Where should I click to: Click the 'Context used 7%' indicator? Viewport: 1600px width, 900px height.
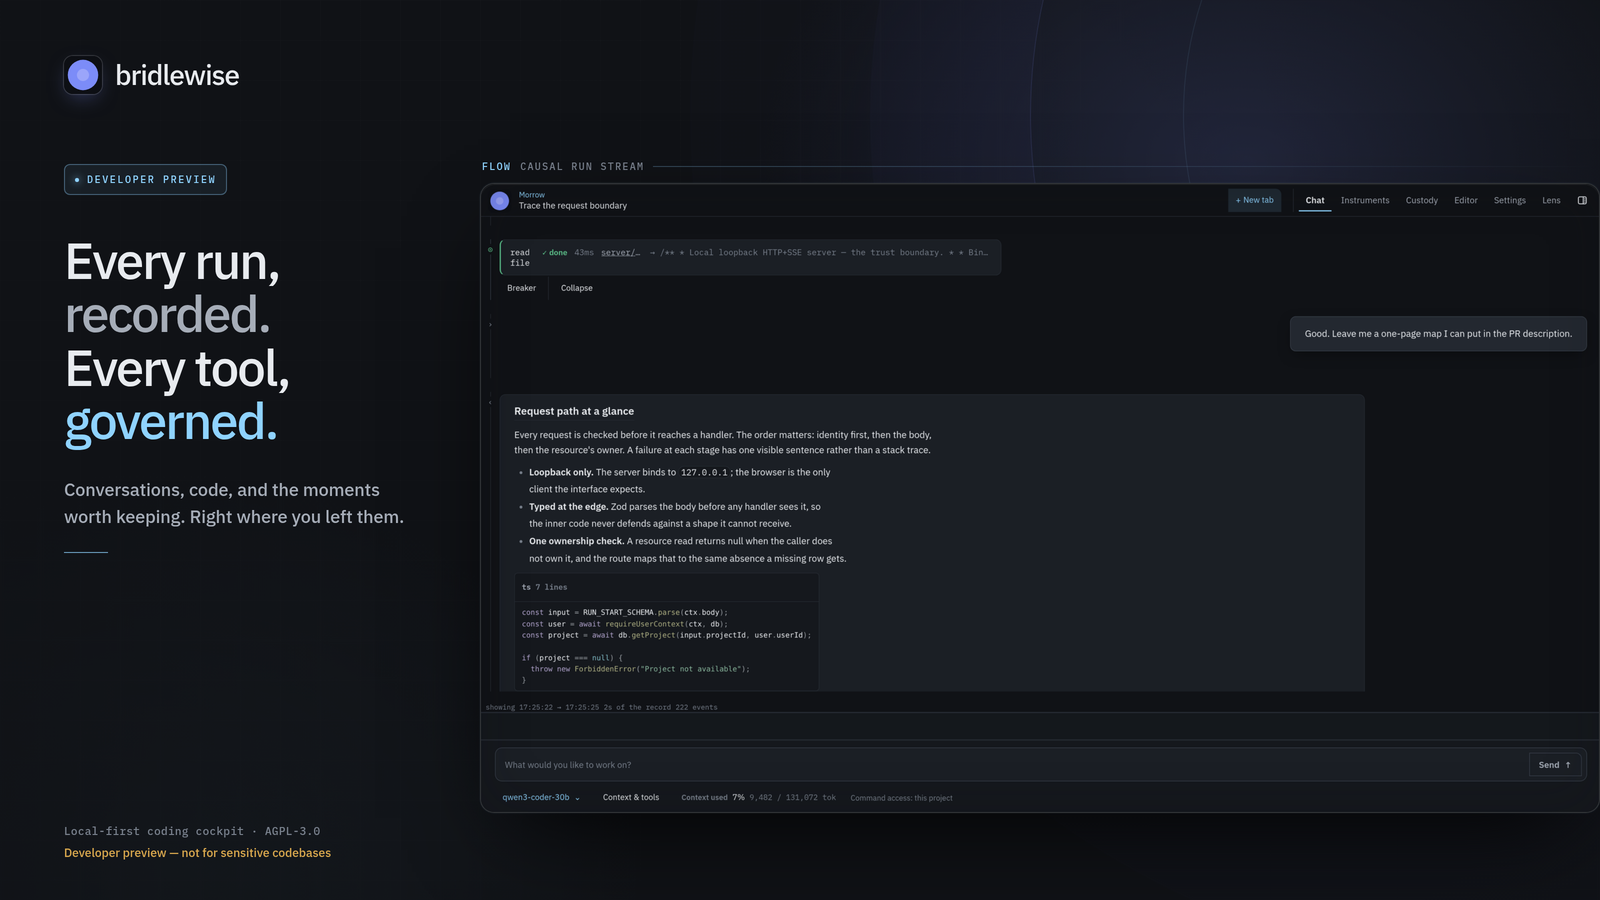click(x=713, y=797)
